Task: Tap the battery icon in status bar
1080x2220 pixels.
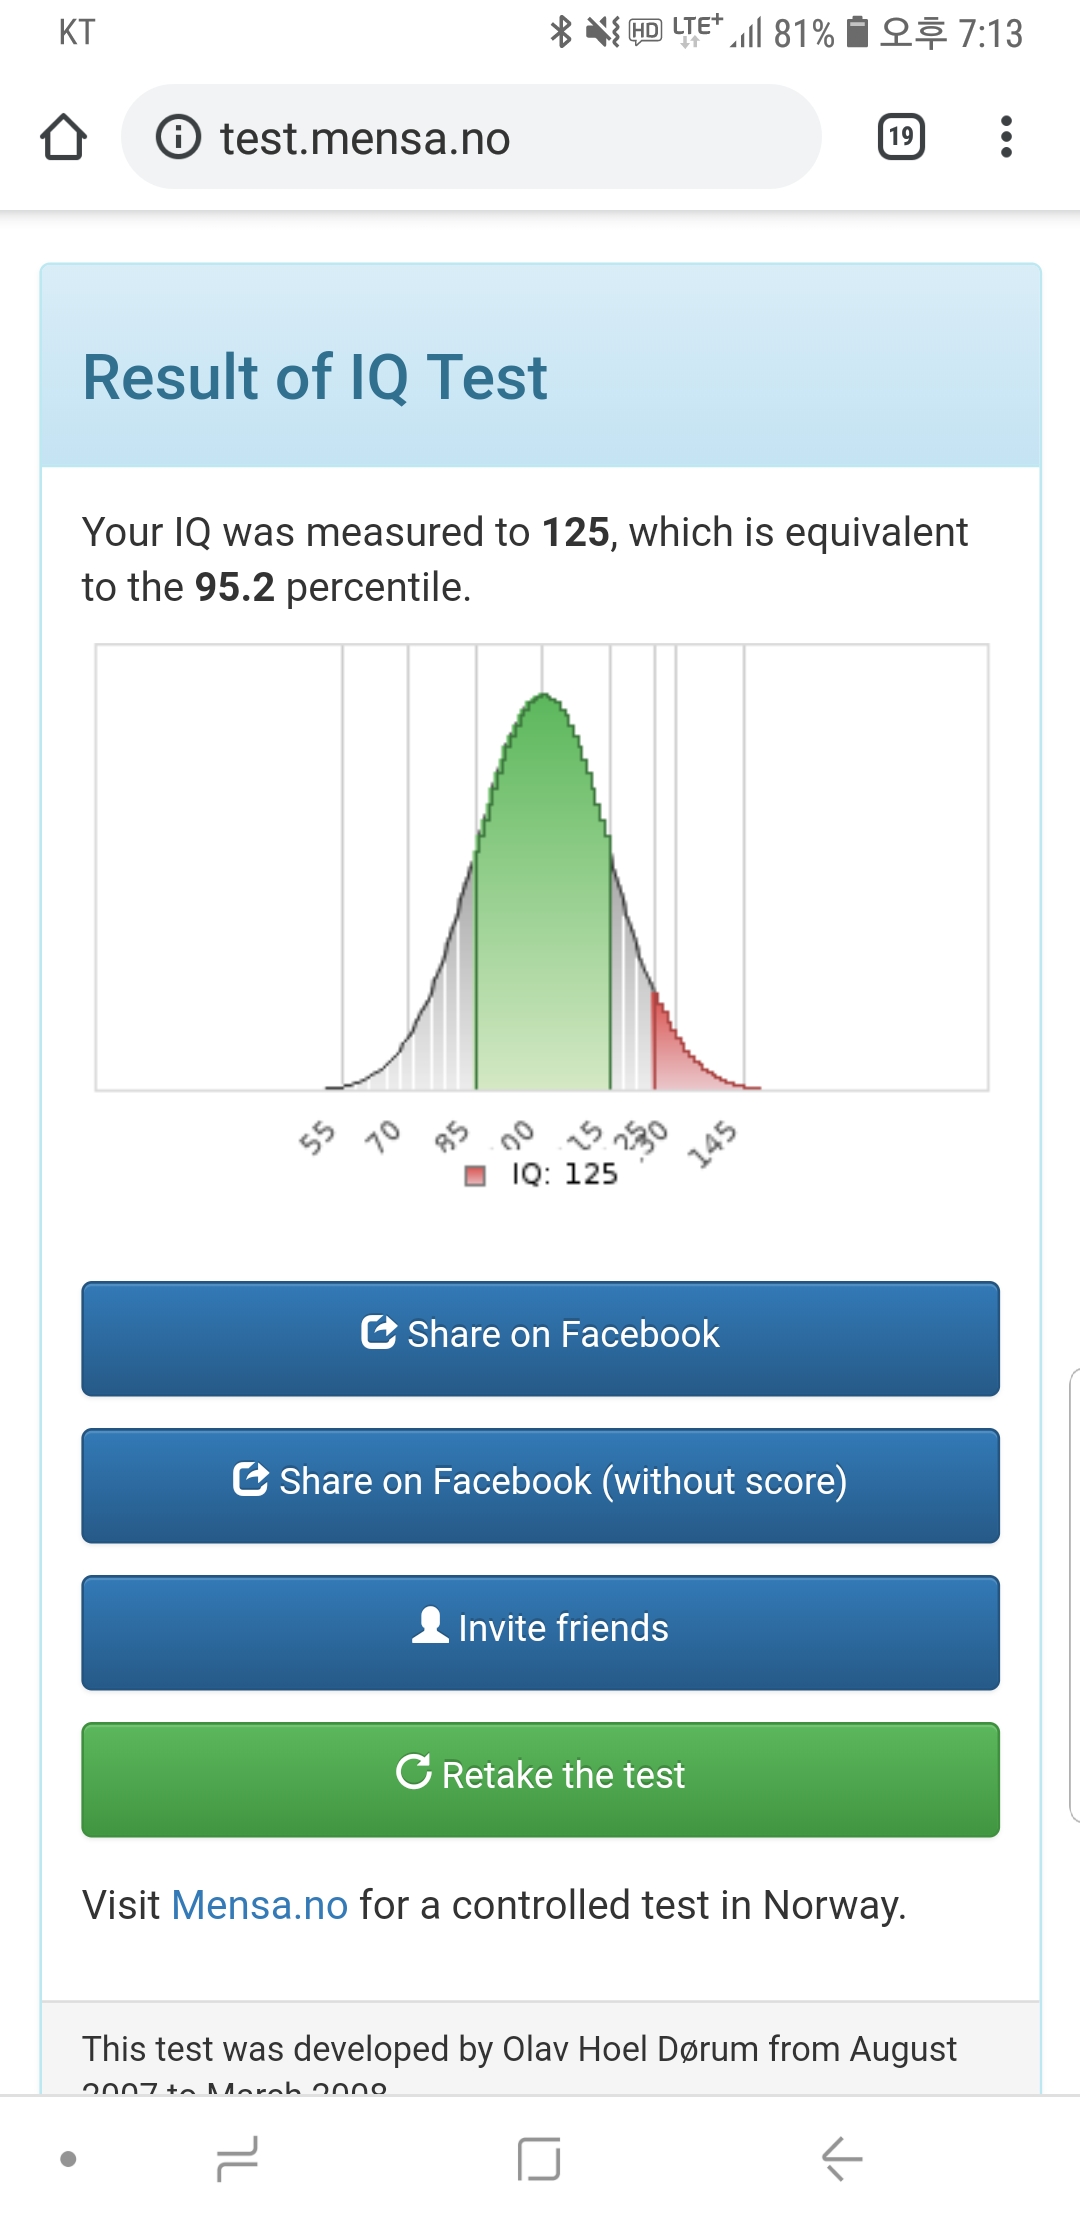Action: [x=857, y=32]
